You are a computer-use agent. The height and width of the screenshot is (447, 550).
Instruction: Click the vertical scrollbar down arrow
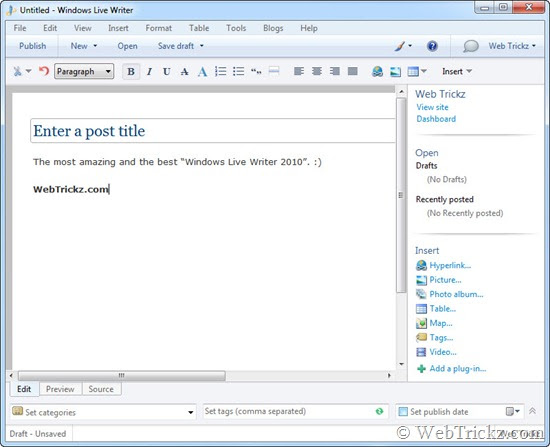point(402,364)
